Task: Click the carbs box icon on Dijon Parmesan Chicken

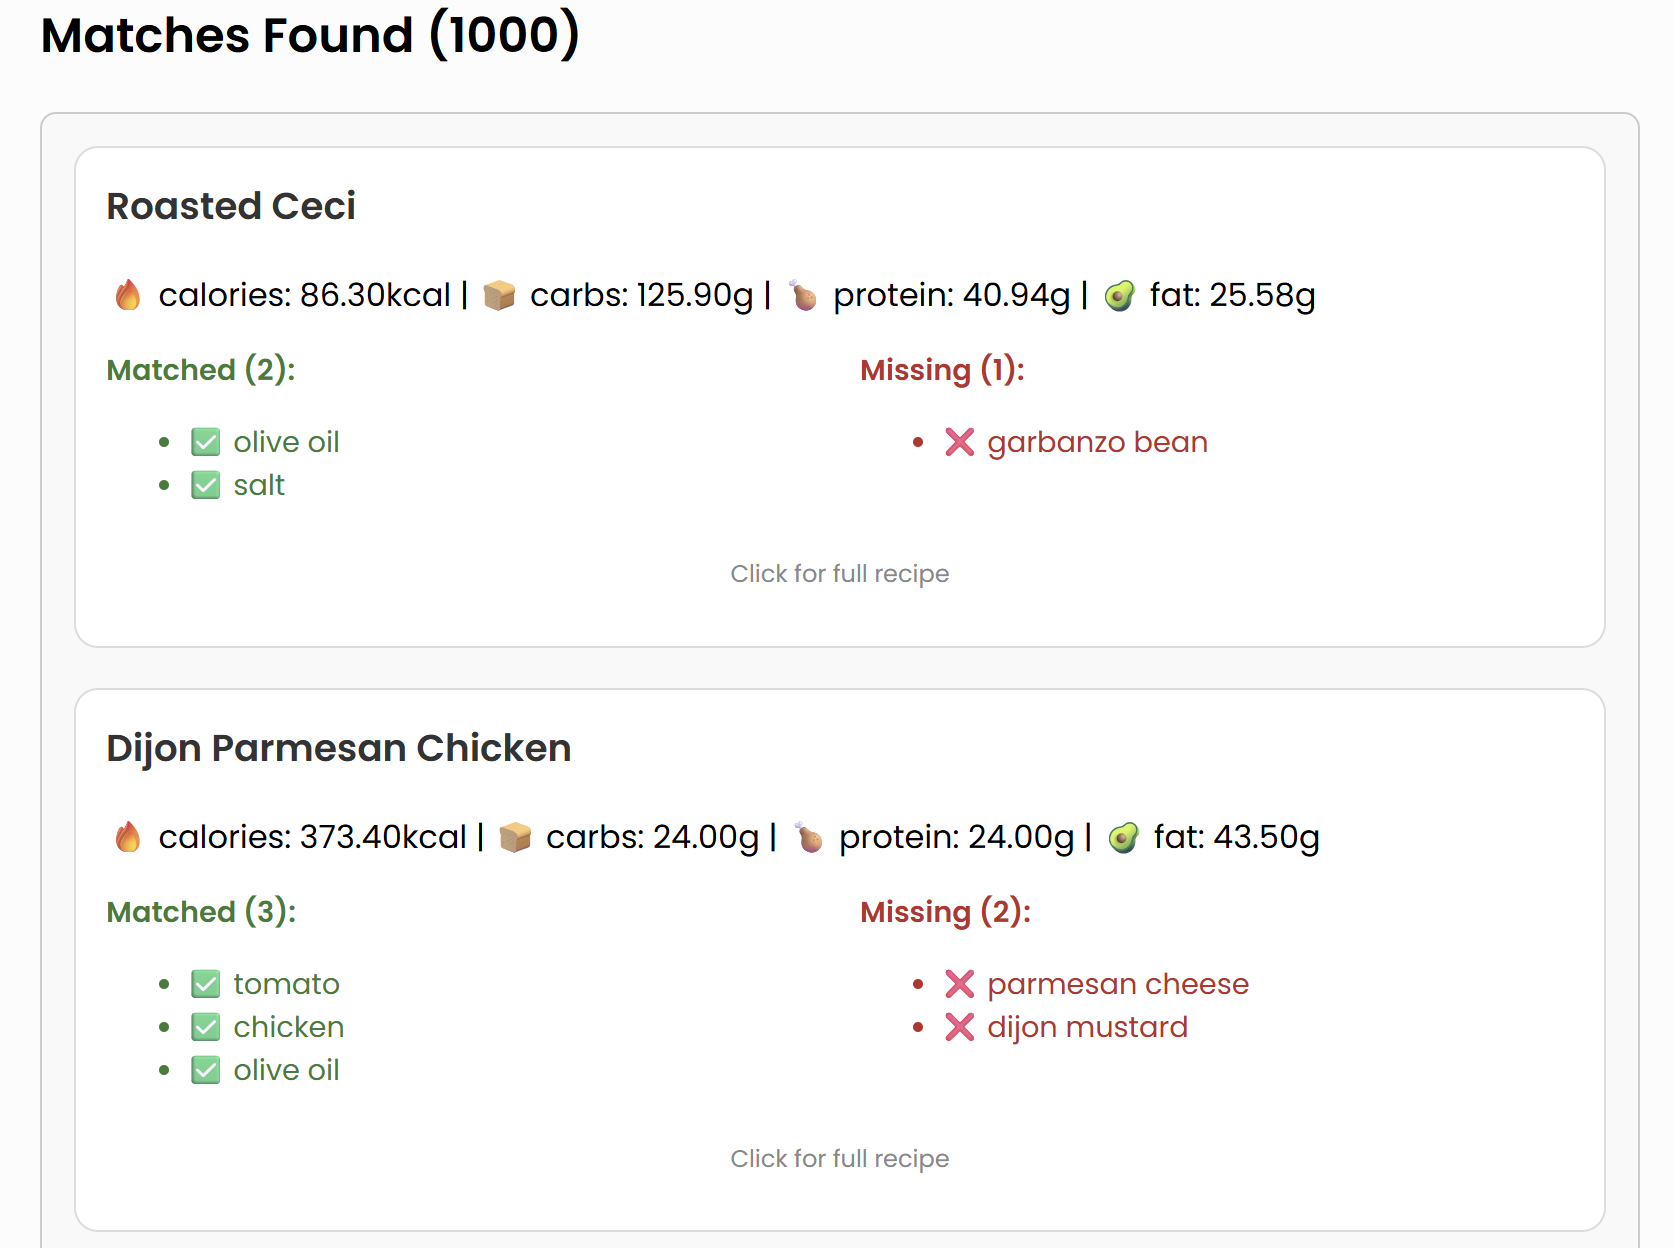Action: [x=515, y=837]
